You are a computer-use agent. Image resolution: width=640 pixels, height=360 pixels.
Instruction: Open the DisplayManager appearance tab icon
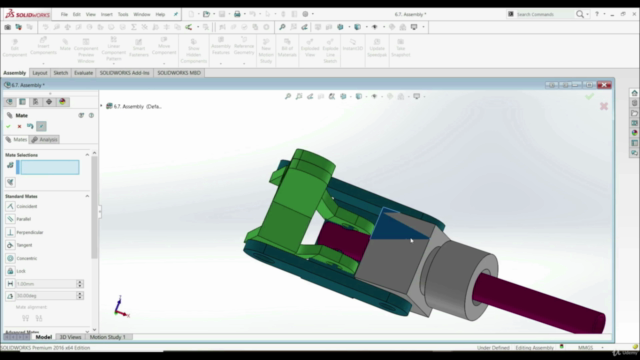point(62,102)
